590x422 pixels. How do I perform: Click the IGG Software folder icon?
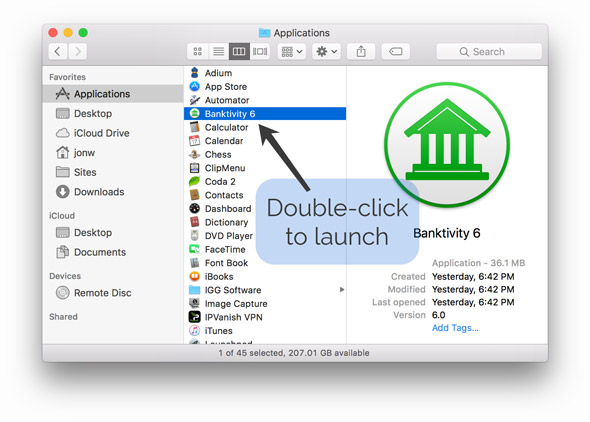(195, 290)
